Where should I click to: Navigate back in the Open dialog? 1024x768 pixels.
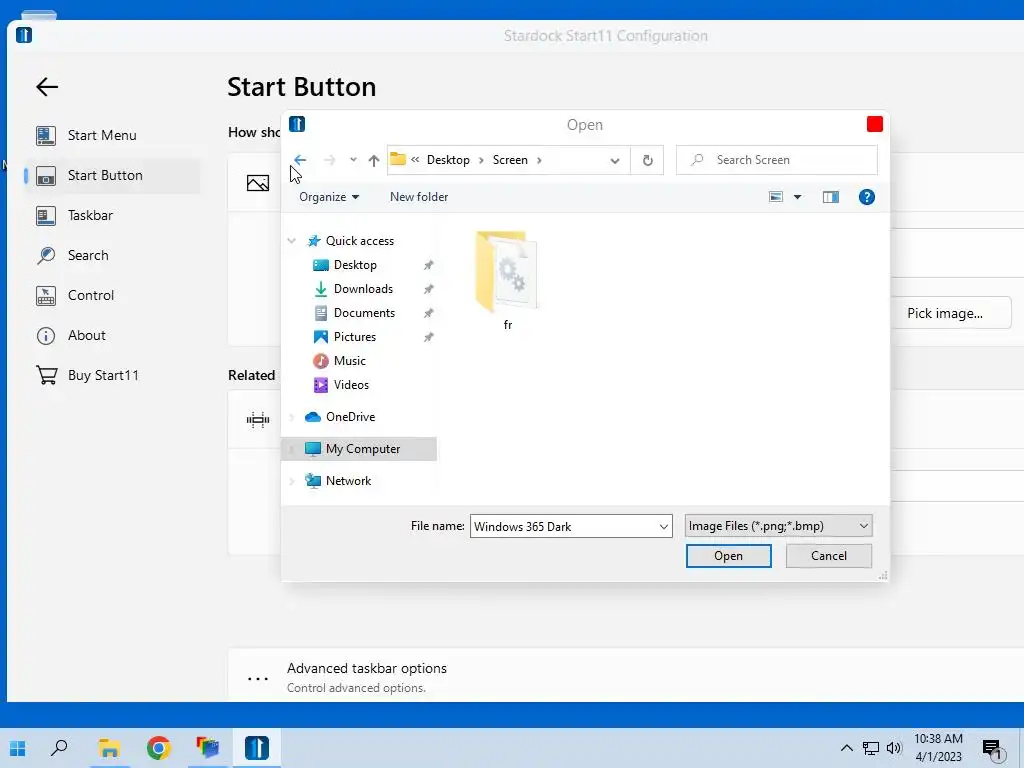pos(300,160)
